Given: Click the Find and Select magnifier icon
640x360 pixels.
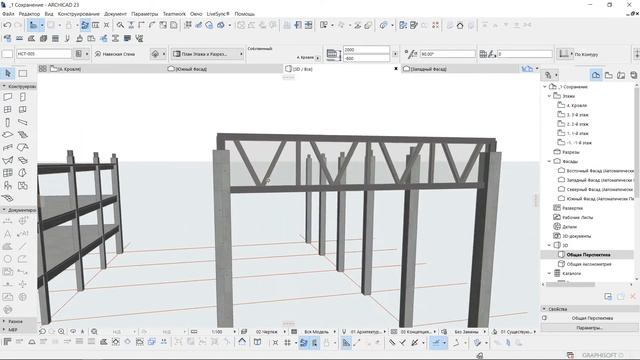Looking at the screenshot, I should pos(120,25).
